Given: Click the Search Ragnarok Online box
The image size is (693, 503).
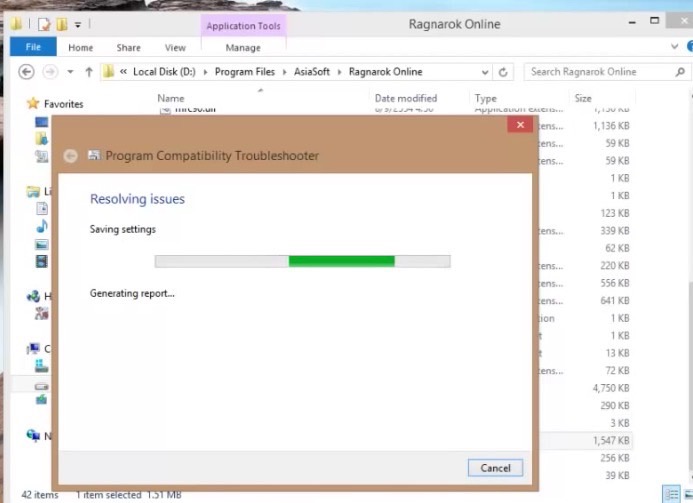Looking at the screenshot, I should coord(599,72).
